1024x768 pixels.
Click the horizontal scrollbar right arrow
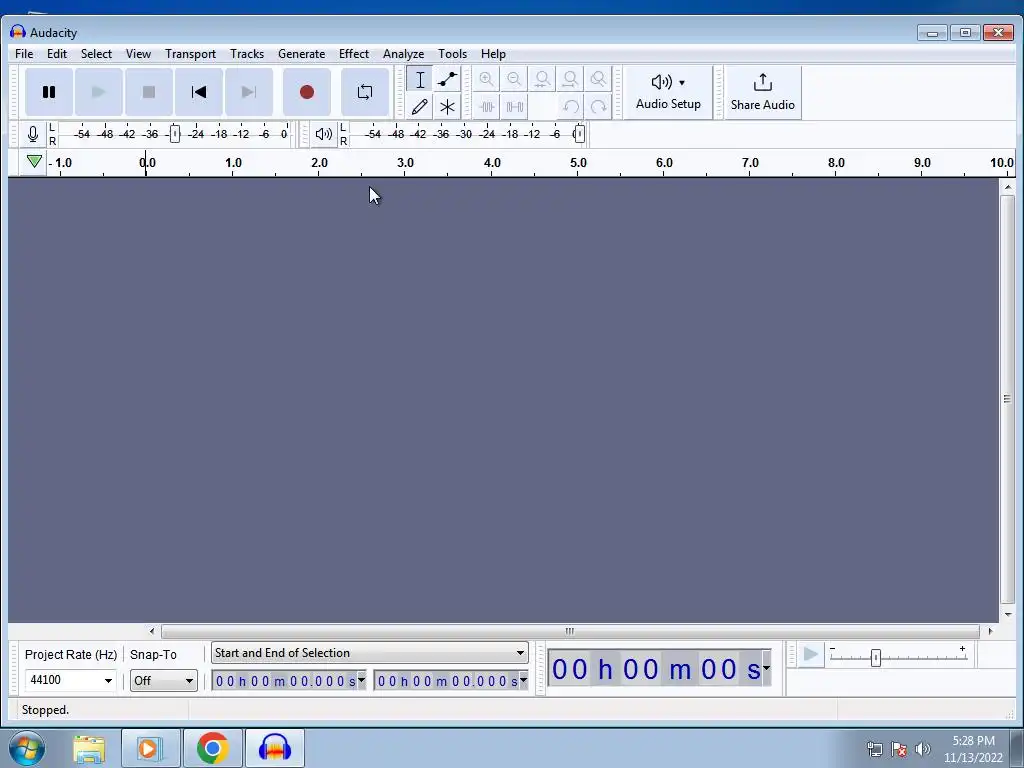990,631
